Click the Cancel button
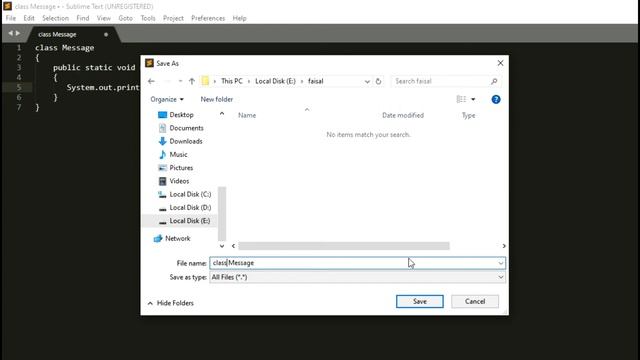This screenshot has height=360, width=640. coord(475,302)
